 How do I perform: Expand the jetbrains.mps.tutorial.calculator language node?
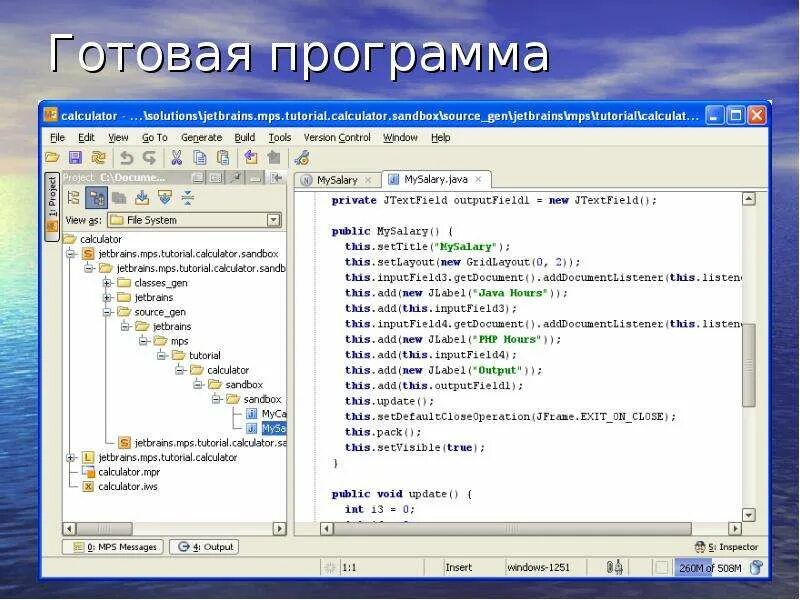71,458
